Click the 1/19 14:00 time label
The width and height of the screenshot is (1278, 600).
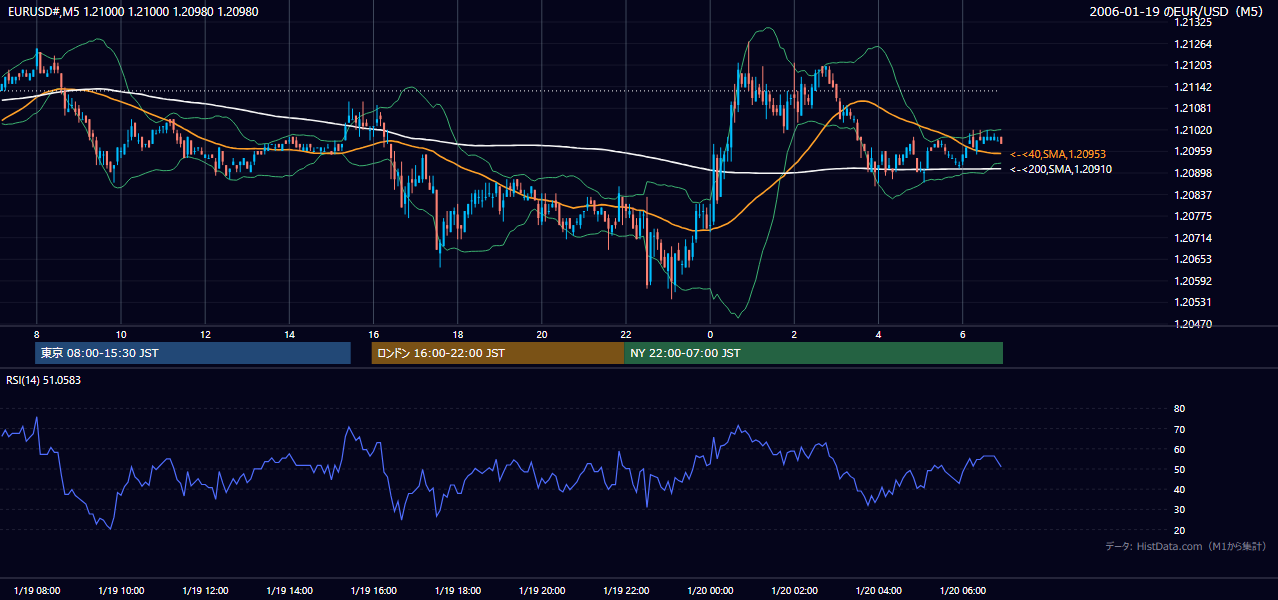click(x=289, y=591)
